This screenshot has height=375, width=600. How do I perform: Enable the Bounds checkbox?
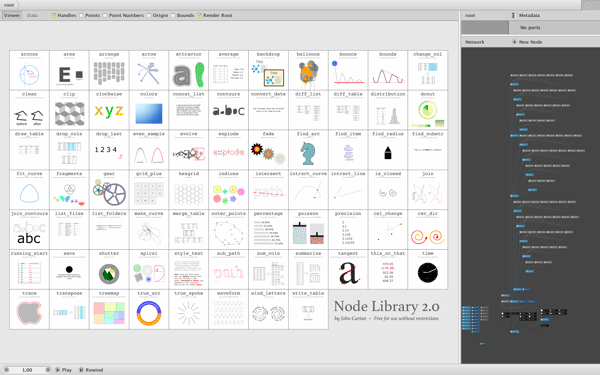tap(173, 15)
